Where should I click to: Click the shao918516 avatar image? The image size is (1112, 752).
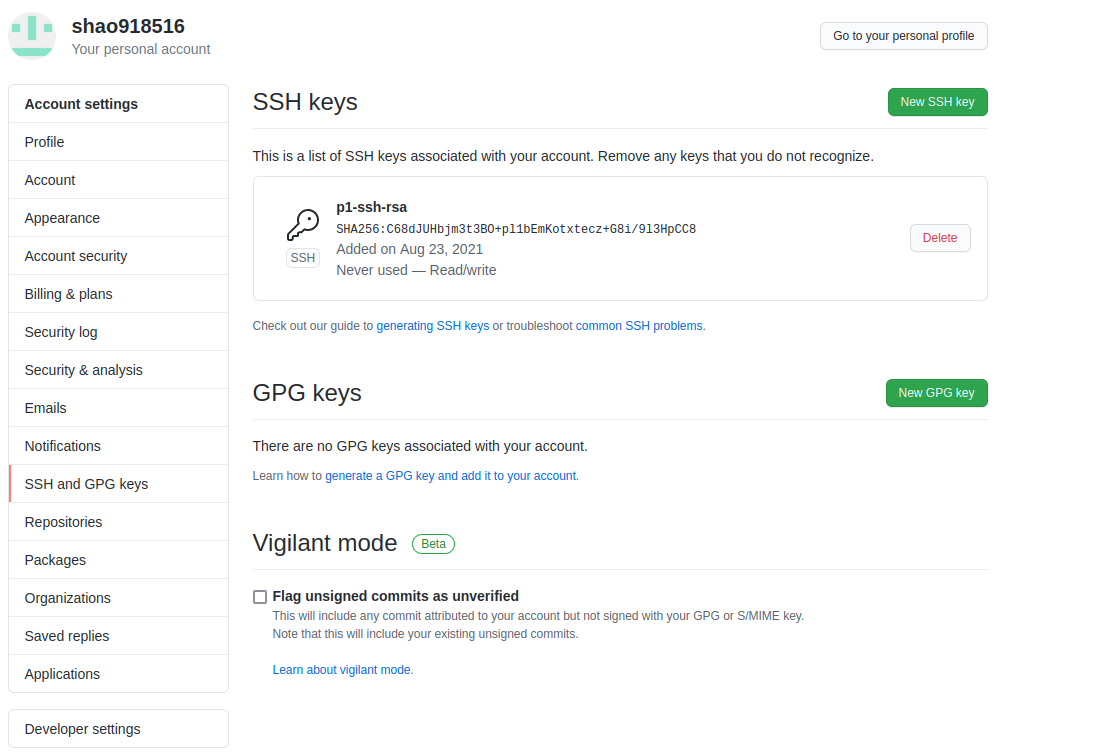[32, 35]
